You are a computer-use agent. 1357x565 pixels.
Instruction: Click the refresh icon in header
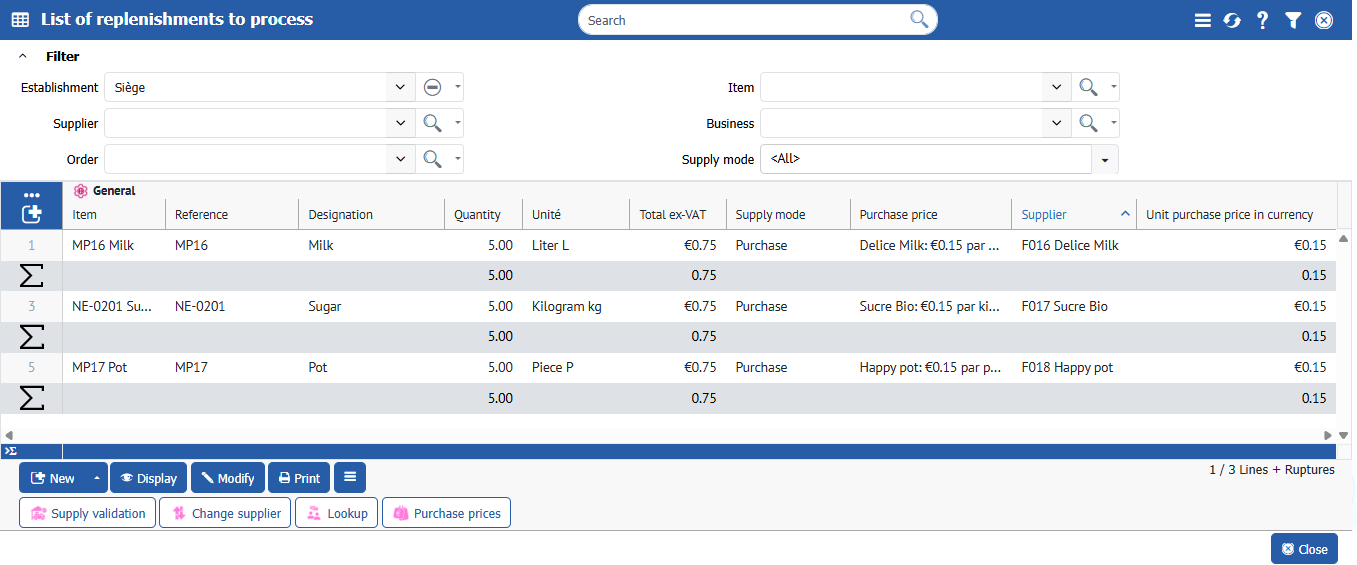click(1232, 20)
